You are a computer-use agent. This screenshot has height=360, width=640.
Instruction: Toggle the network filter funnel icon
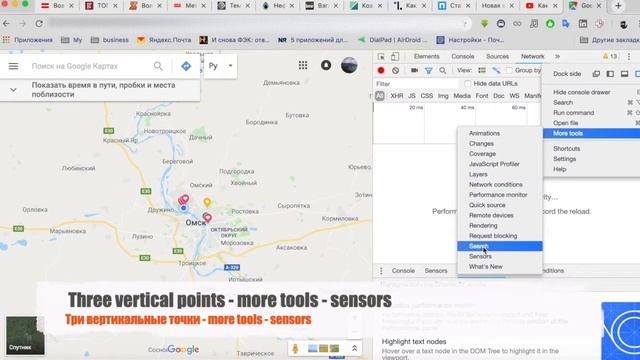[429, 71]
